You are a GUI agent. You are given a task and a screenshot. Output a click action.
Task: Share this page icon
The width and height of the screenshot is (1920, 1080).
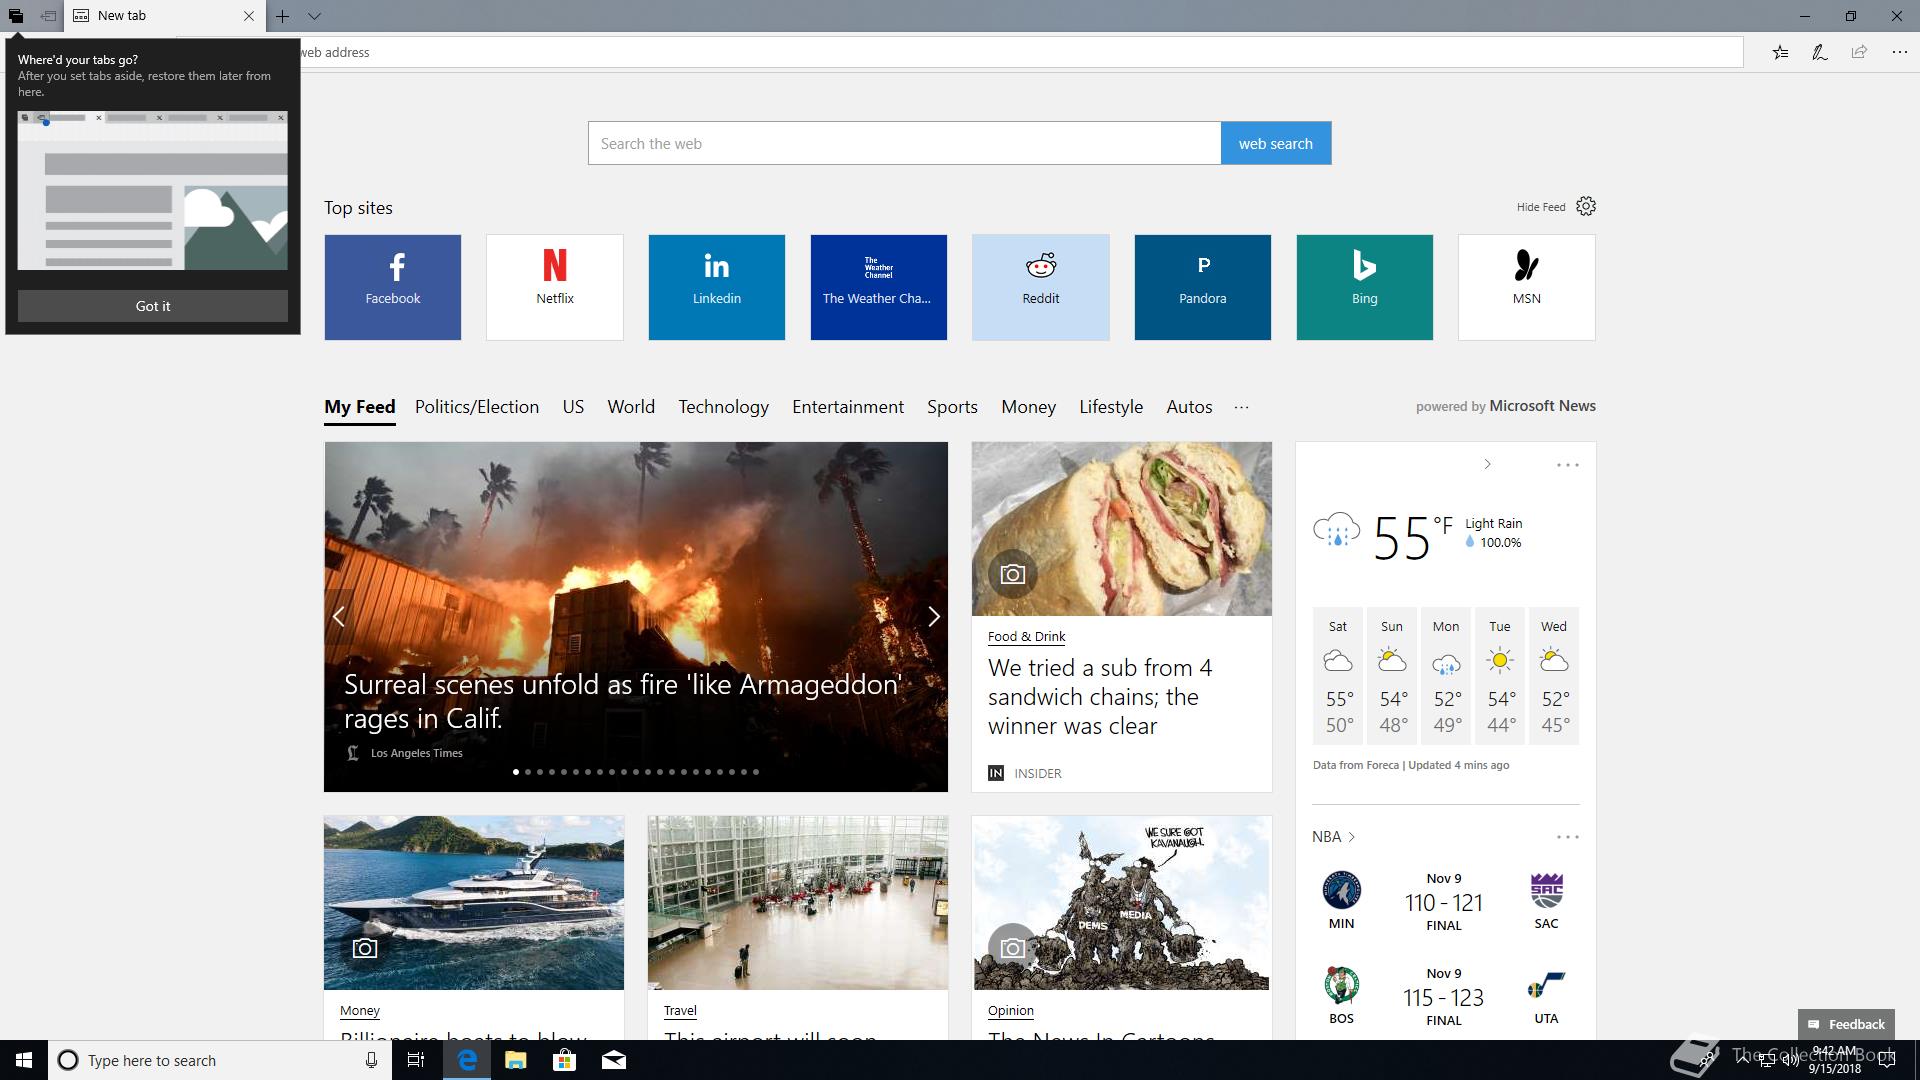[x=1859, y=52]
